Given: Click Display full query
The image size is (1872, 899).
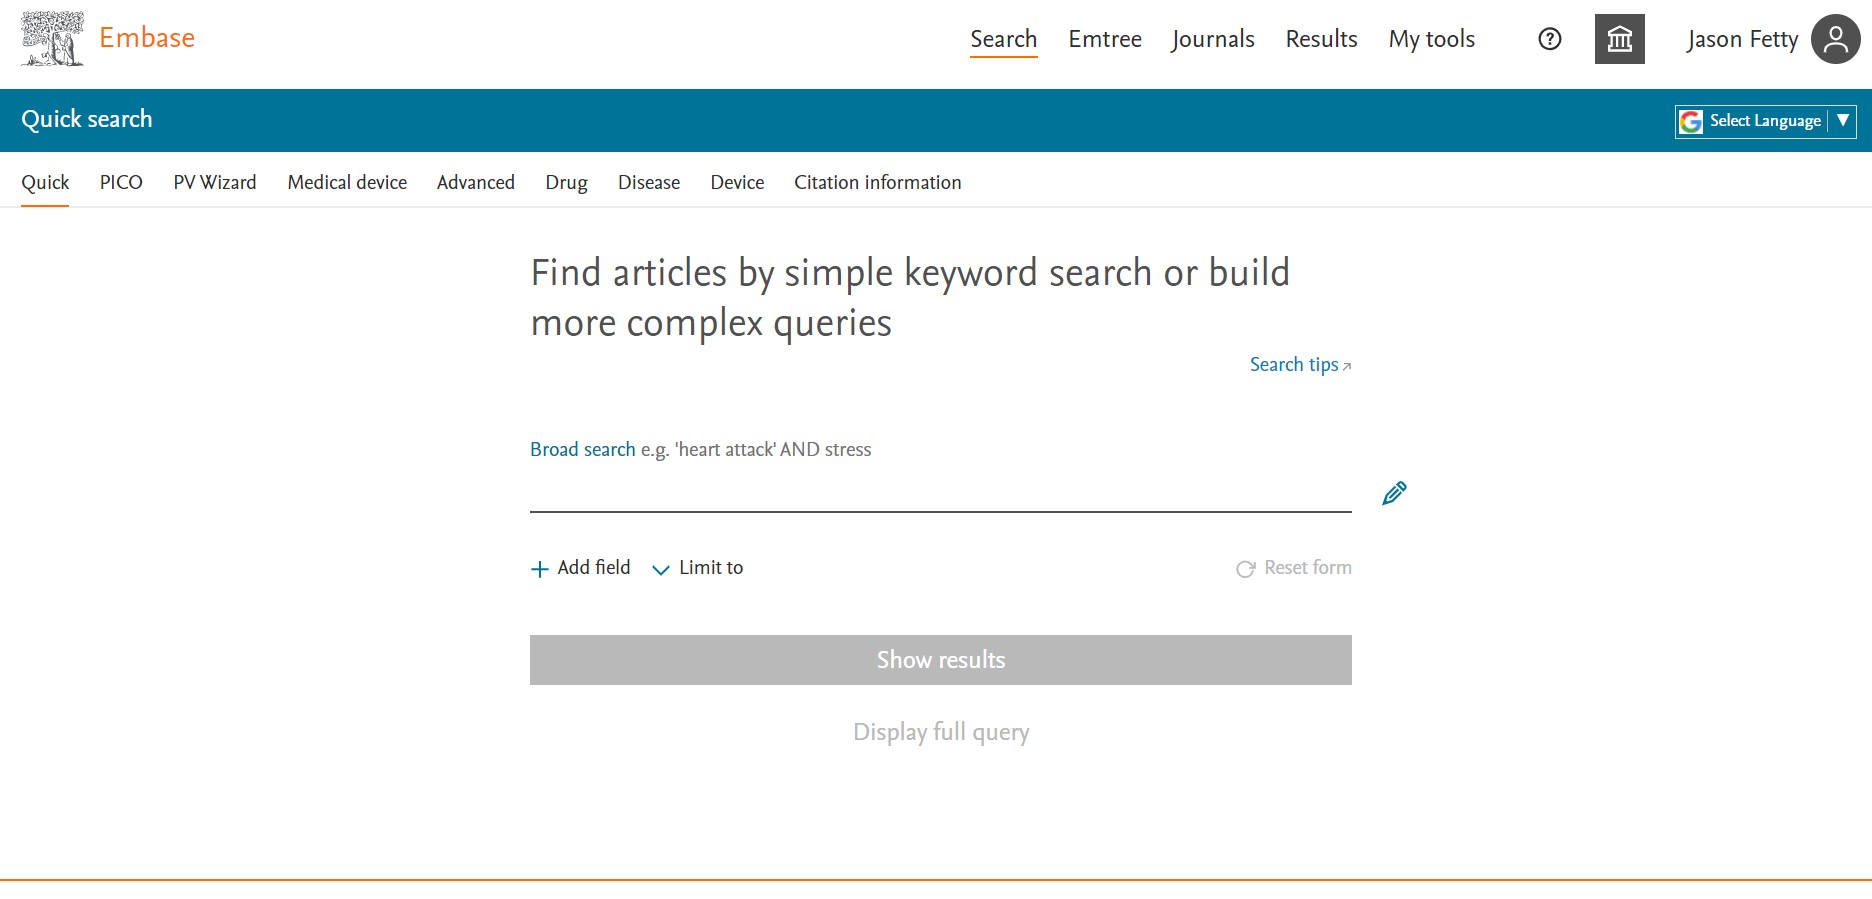Looking at the screenshot, I should (940, 732).
